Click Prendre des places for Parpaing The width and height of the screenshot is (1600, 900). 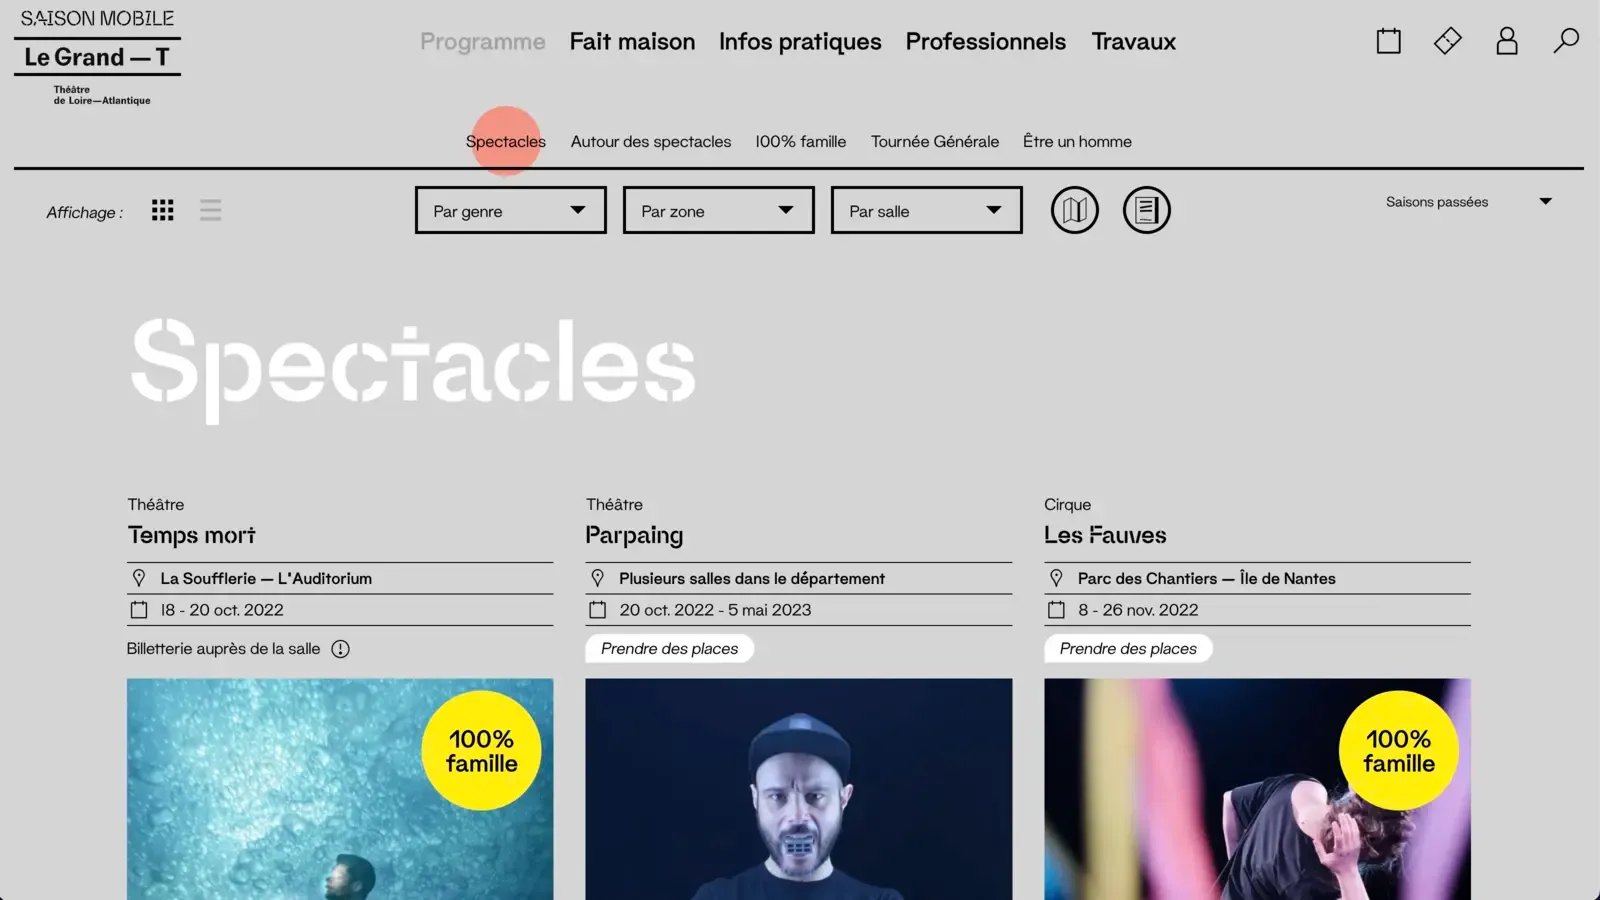[x=670, y=649]
